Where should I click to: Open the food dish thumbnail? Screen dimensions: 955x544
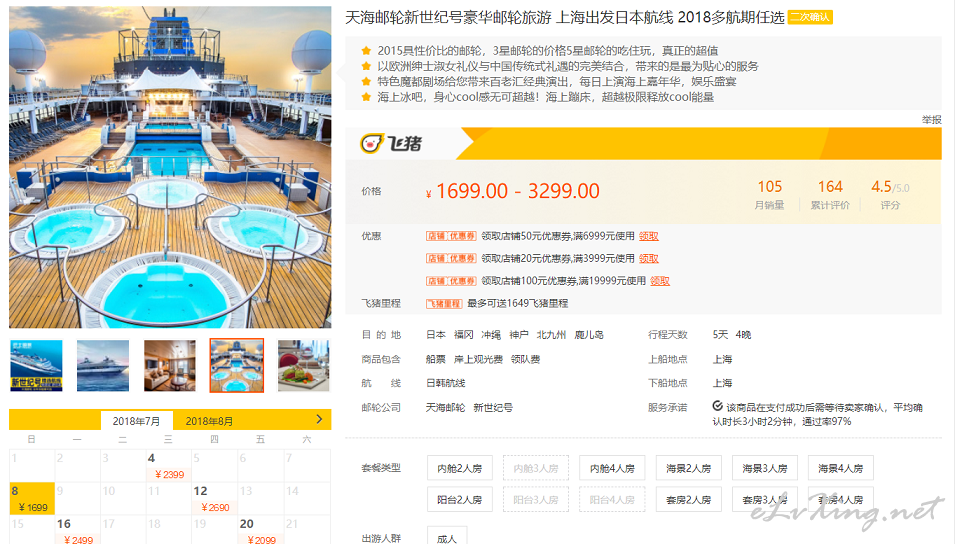tap(303, 366)
